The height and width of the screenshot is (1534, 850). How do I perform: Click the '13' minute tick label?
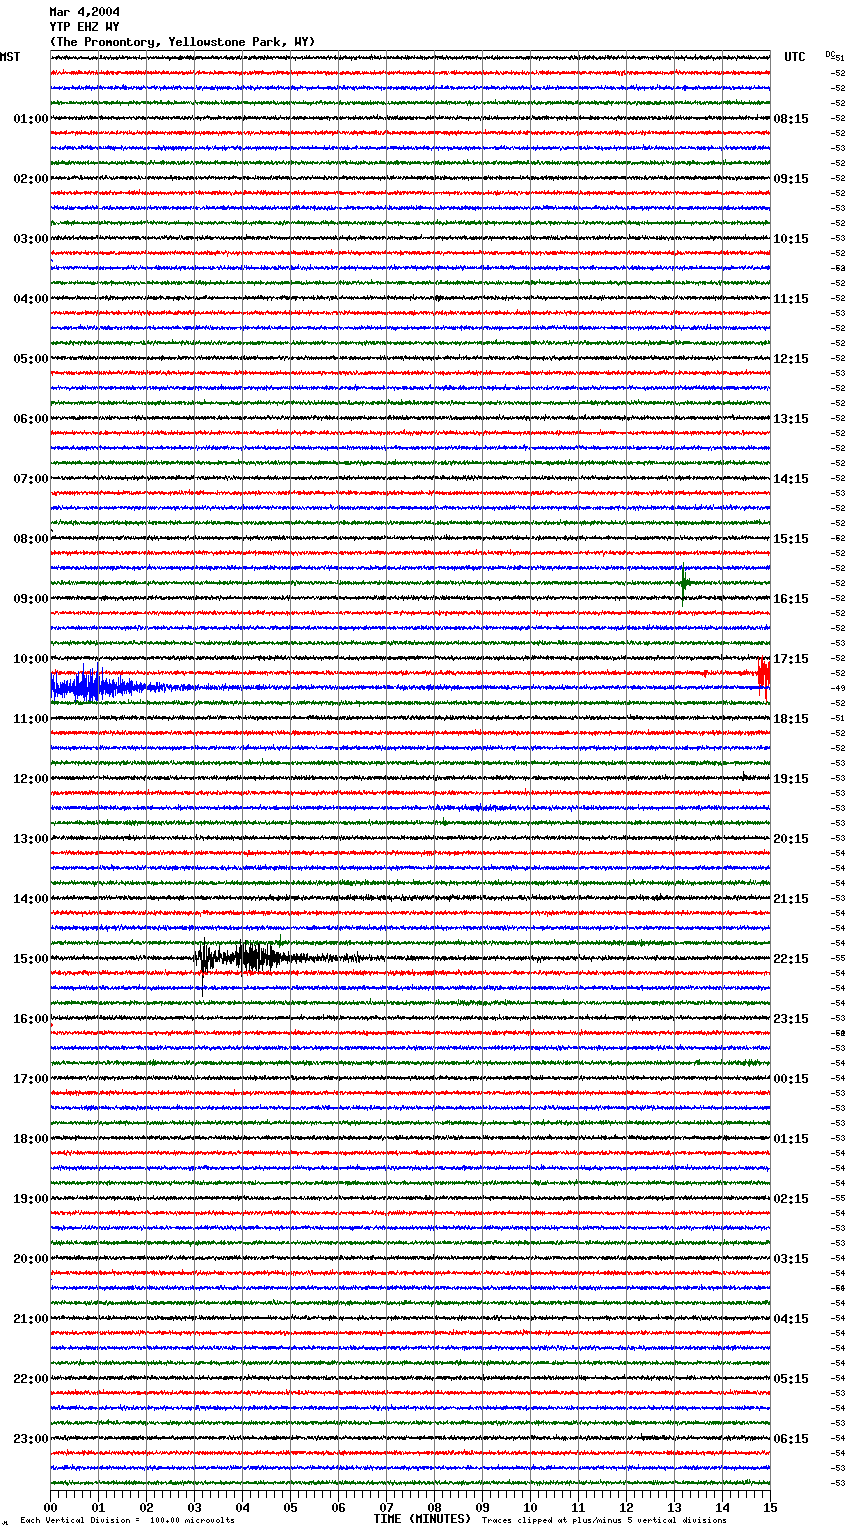(x=674, y=1507)
